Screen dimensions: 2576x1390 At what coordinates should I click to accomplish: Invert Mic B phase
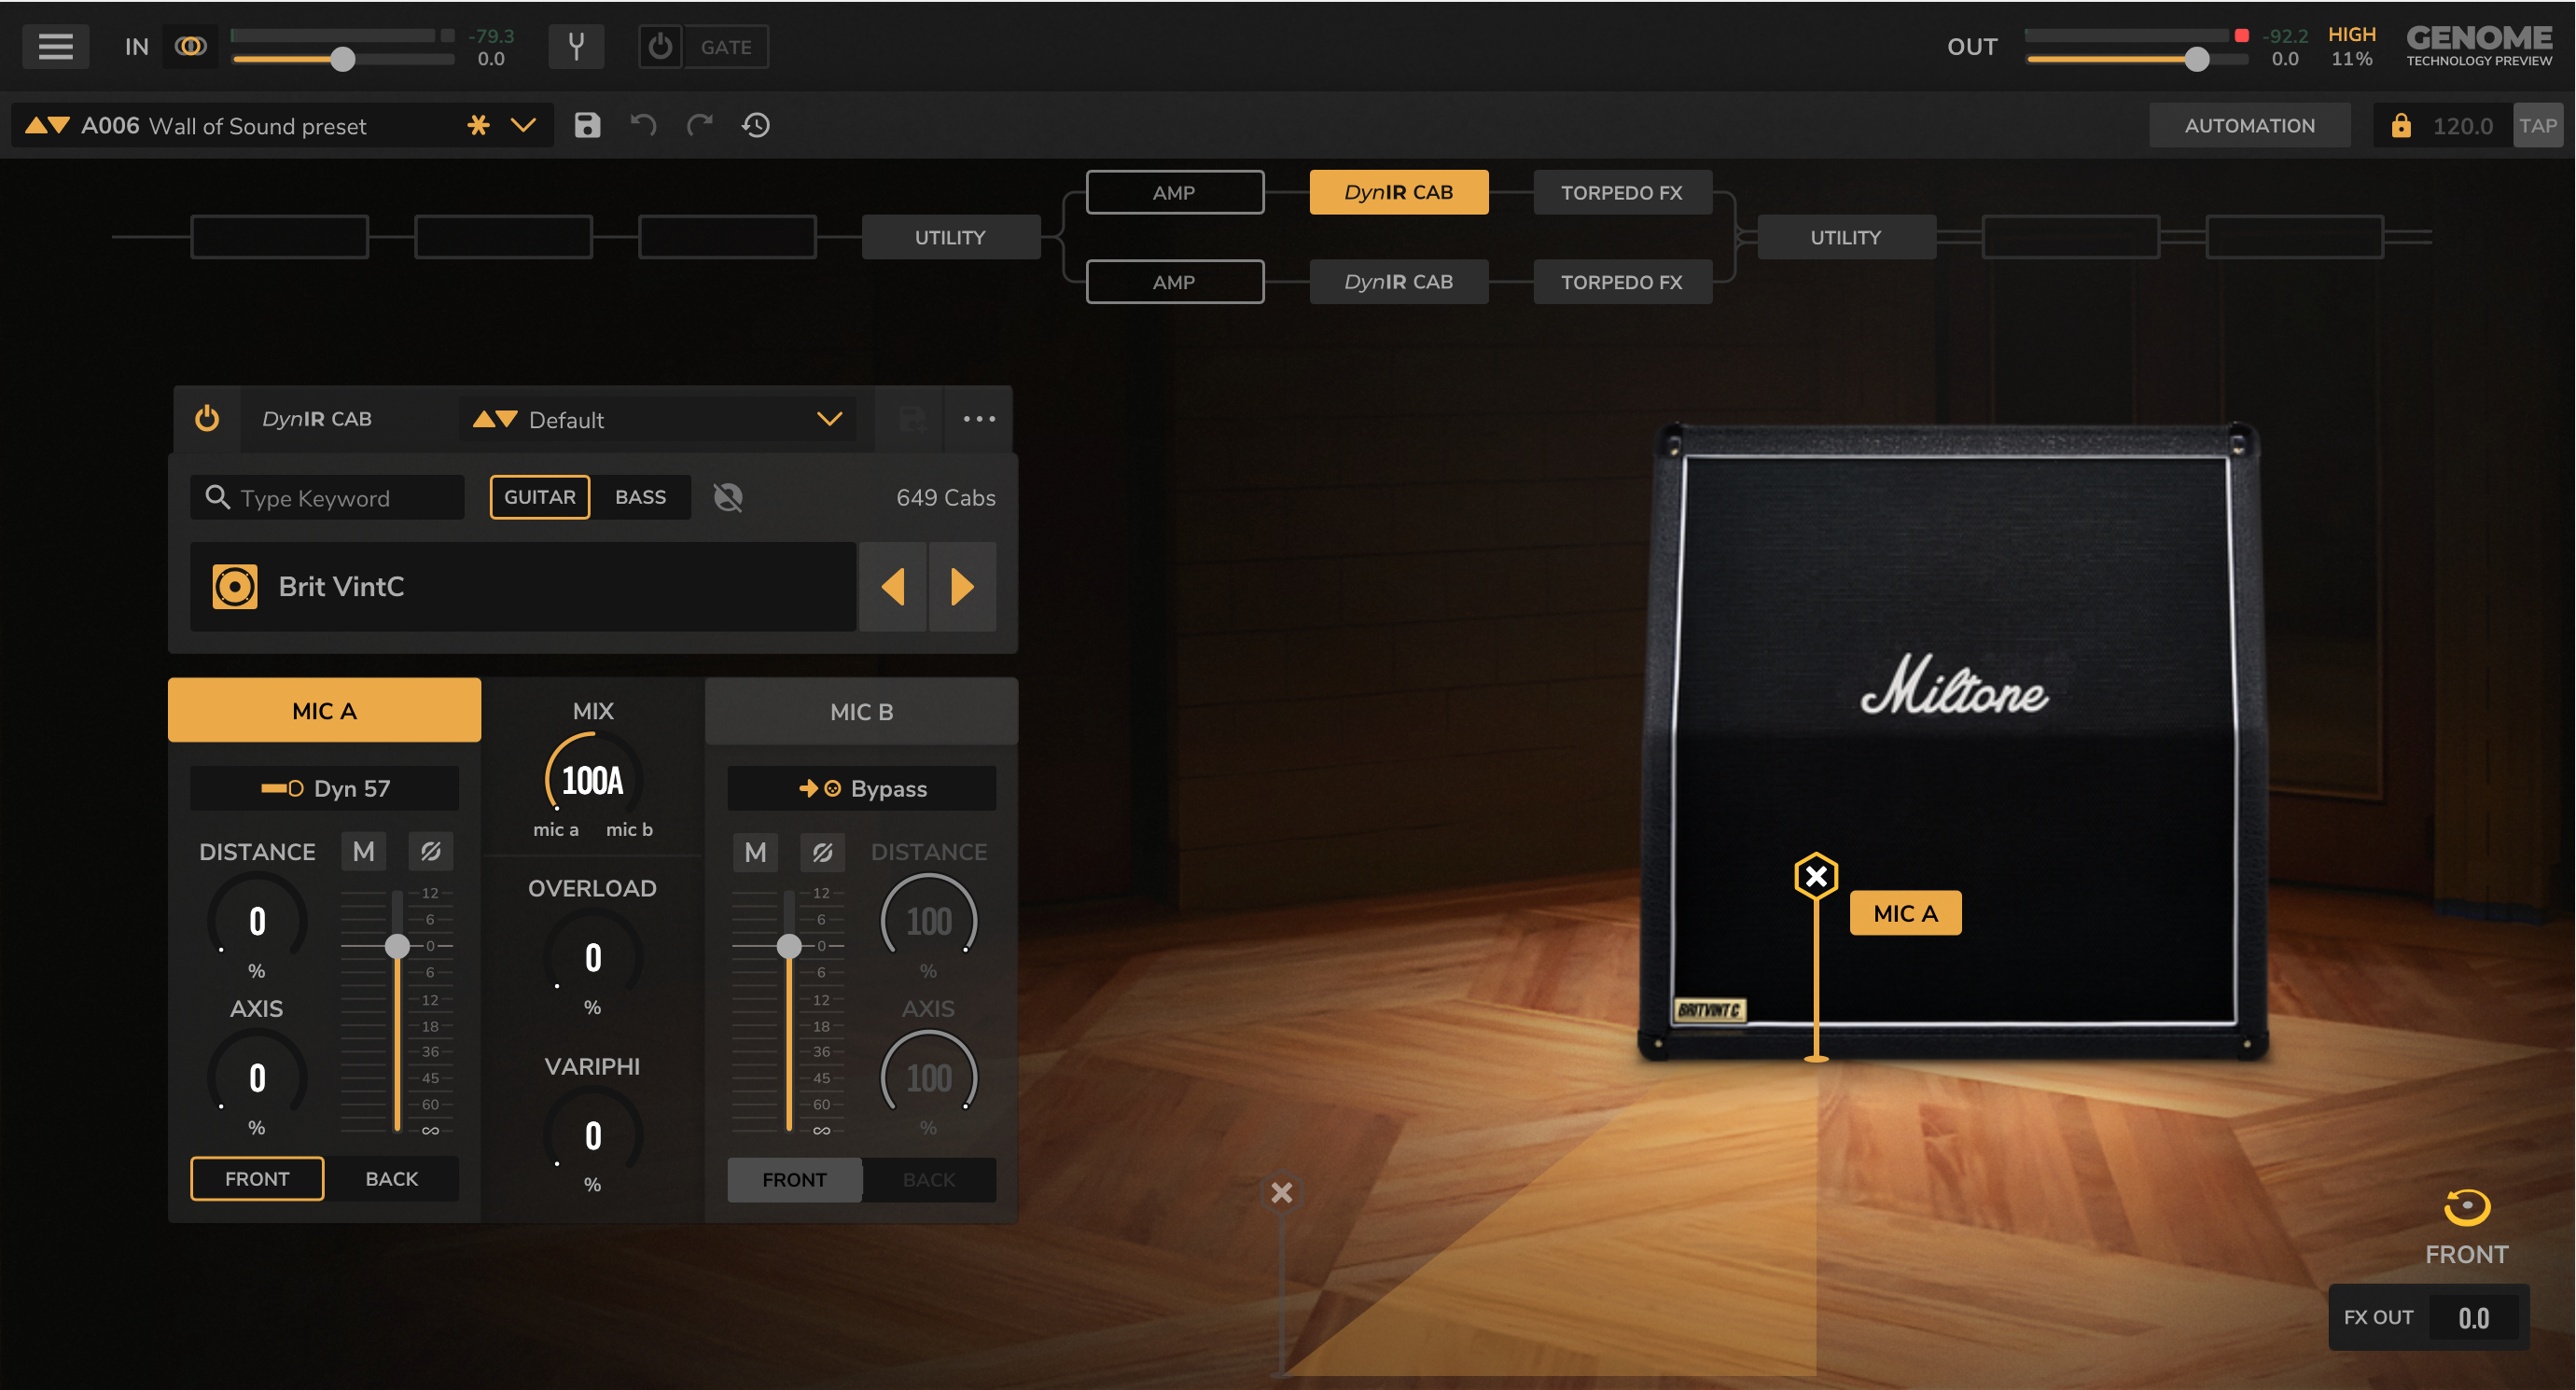tap(822, 852)
